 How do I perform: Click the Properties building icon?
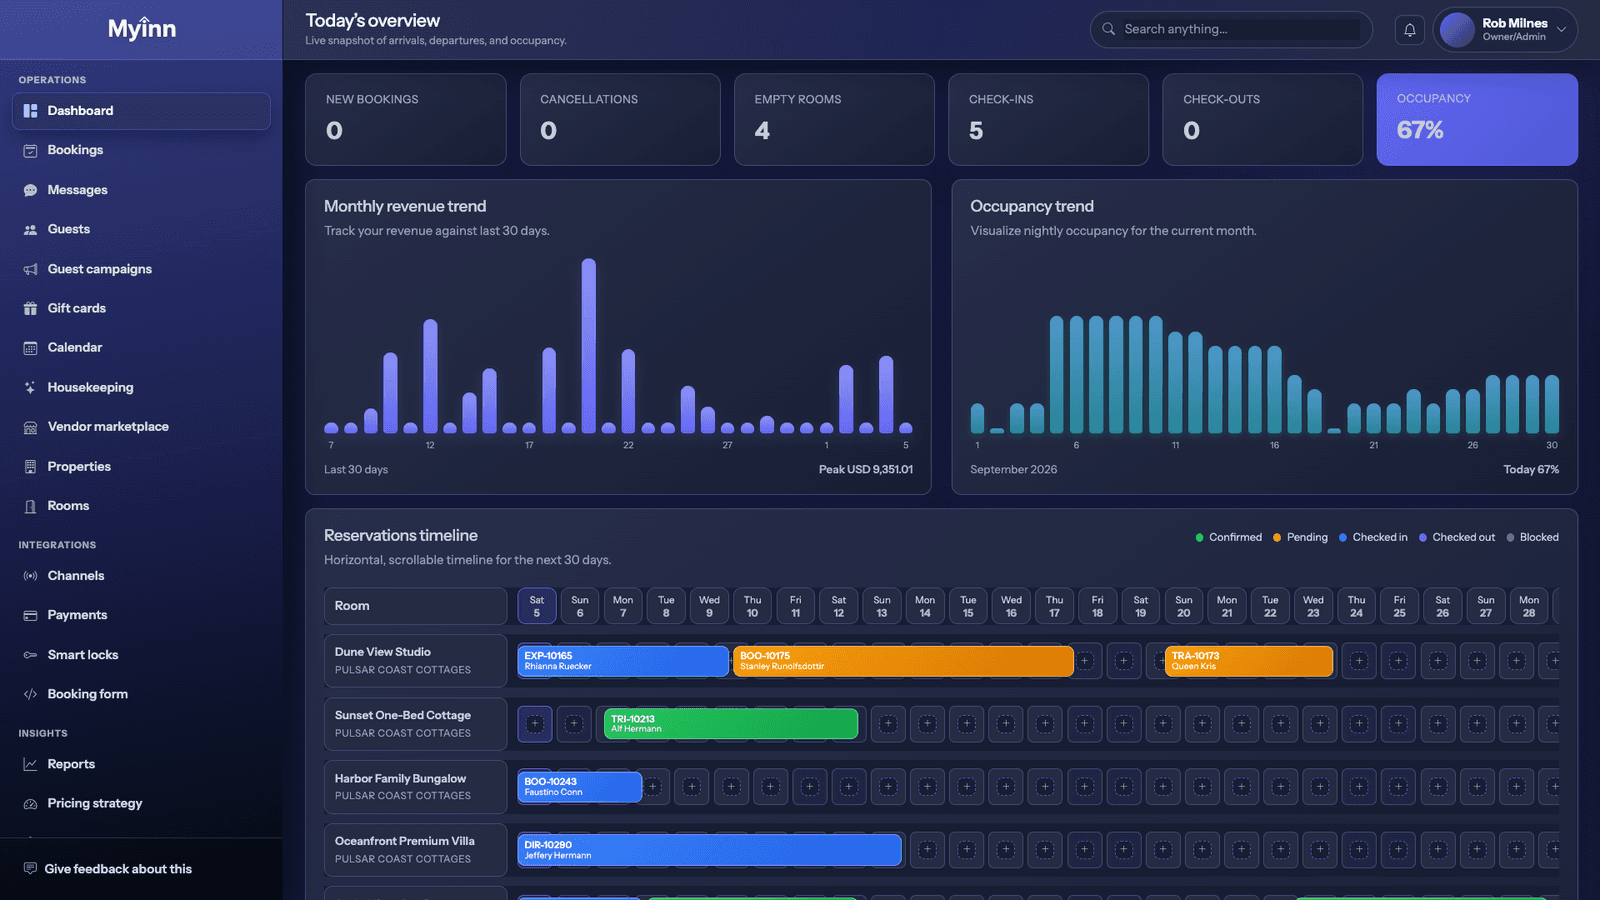point(30,467)
